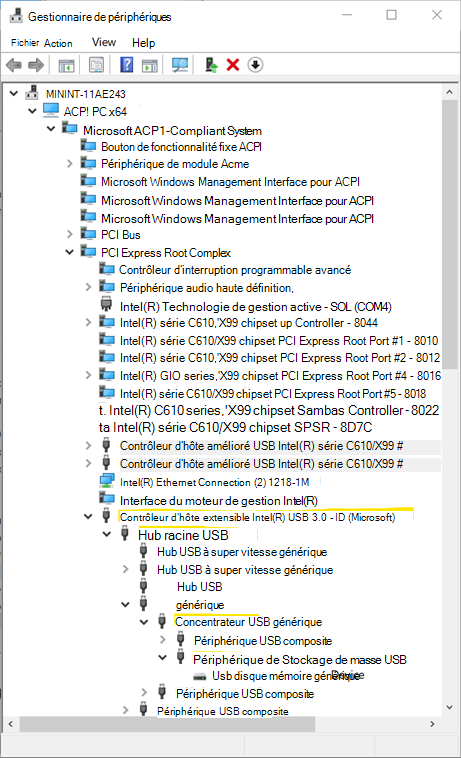Collapse Microsoft ACPI-Compliant System node
Image resolution: width=461 pixels, height=758 pixels.
point(51,129)
